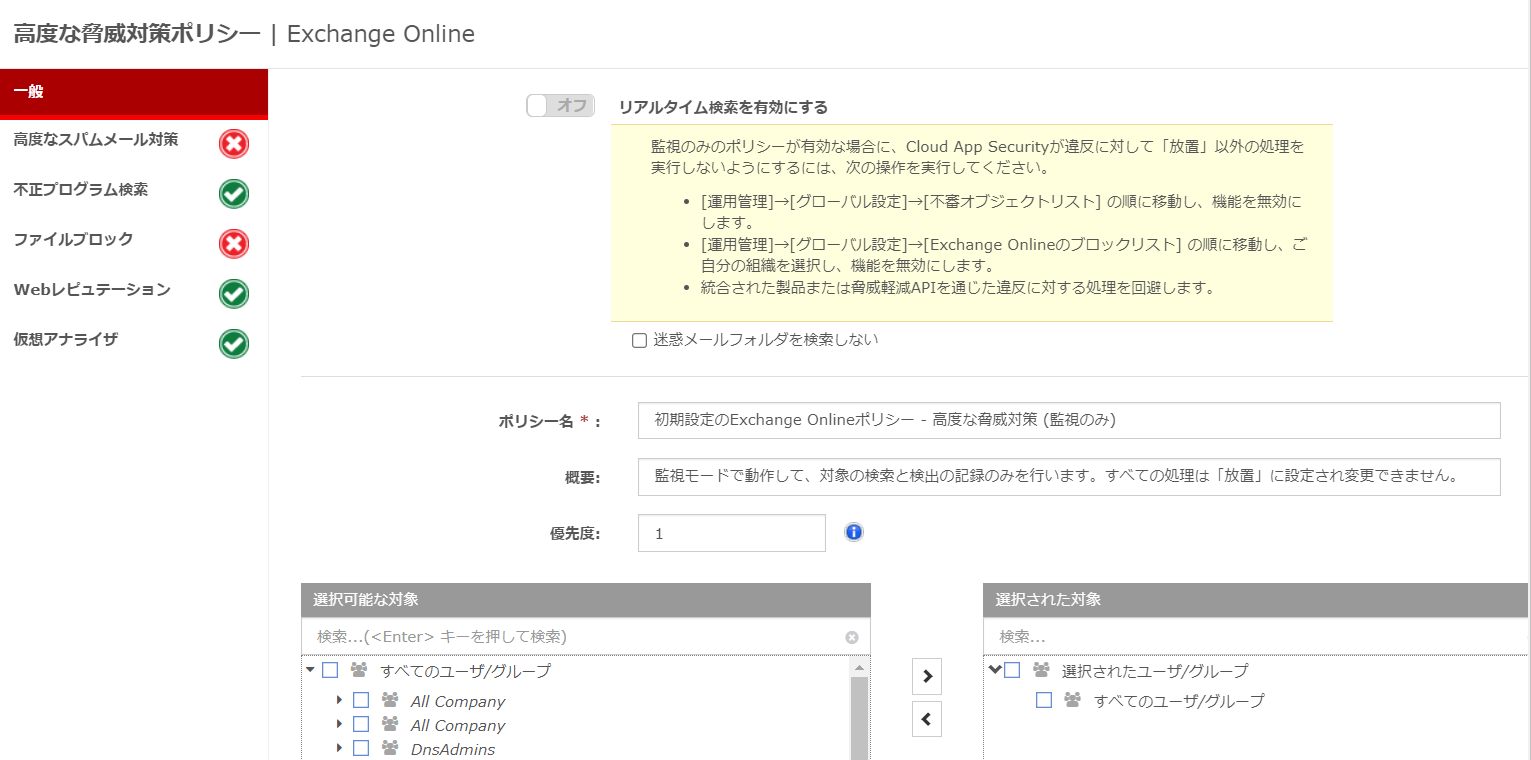Collapse the すべてのユーザ/グループ tree in available targets

[x=310, y=670]
